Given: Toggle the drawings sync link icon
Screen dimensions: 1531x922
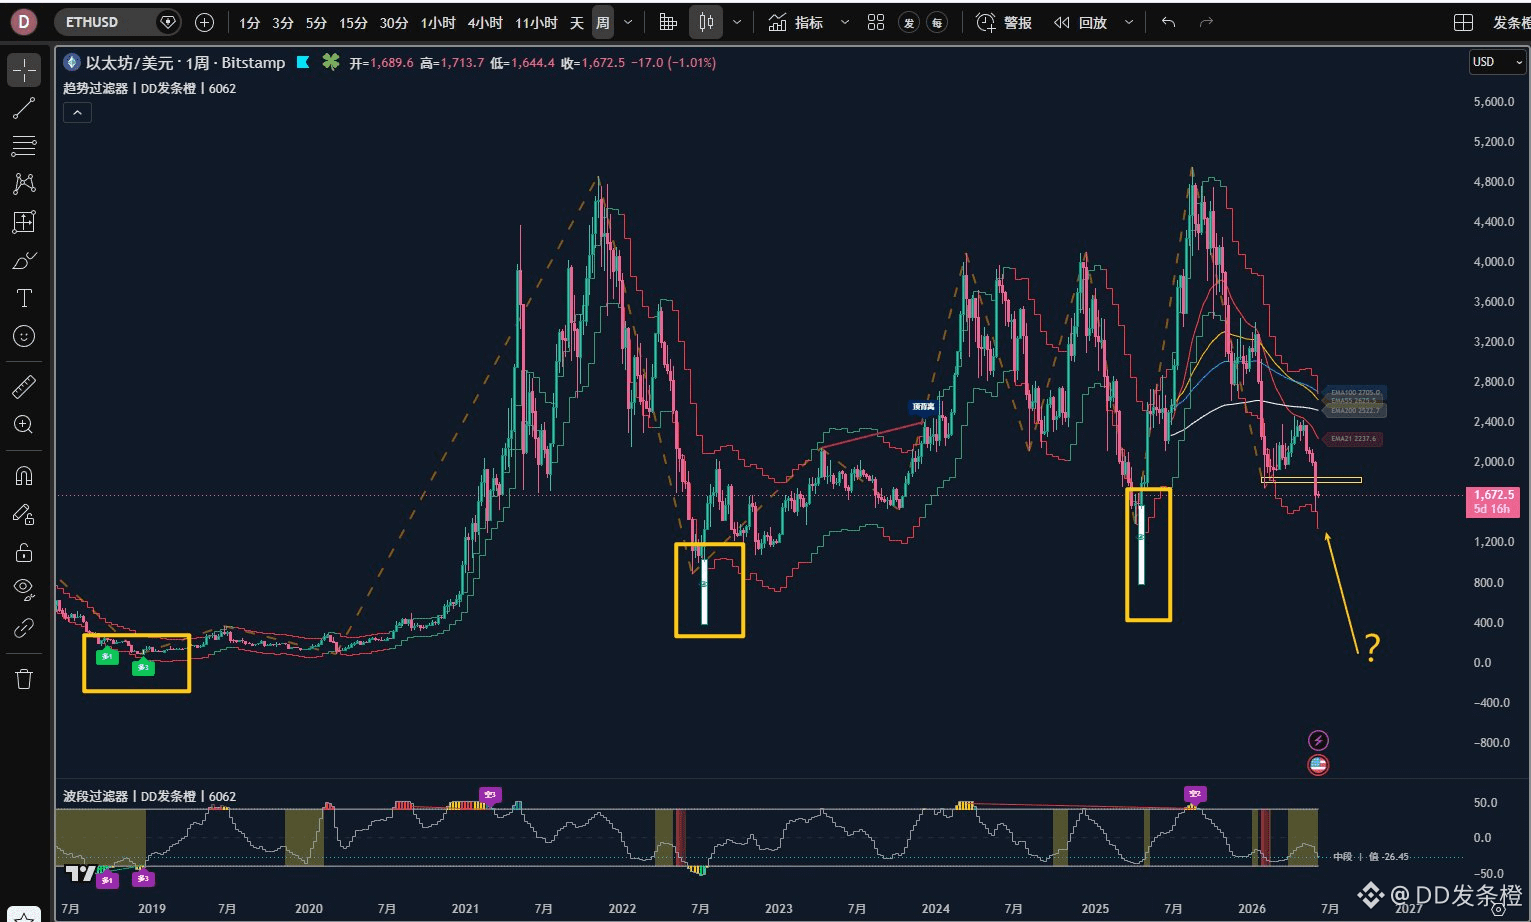Looking at the screenshot, I should (x=24, y=628).
